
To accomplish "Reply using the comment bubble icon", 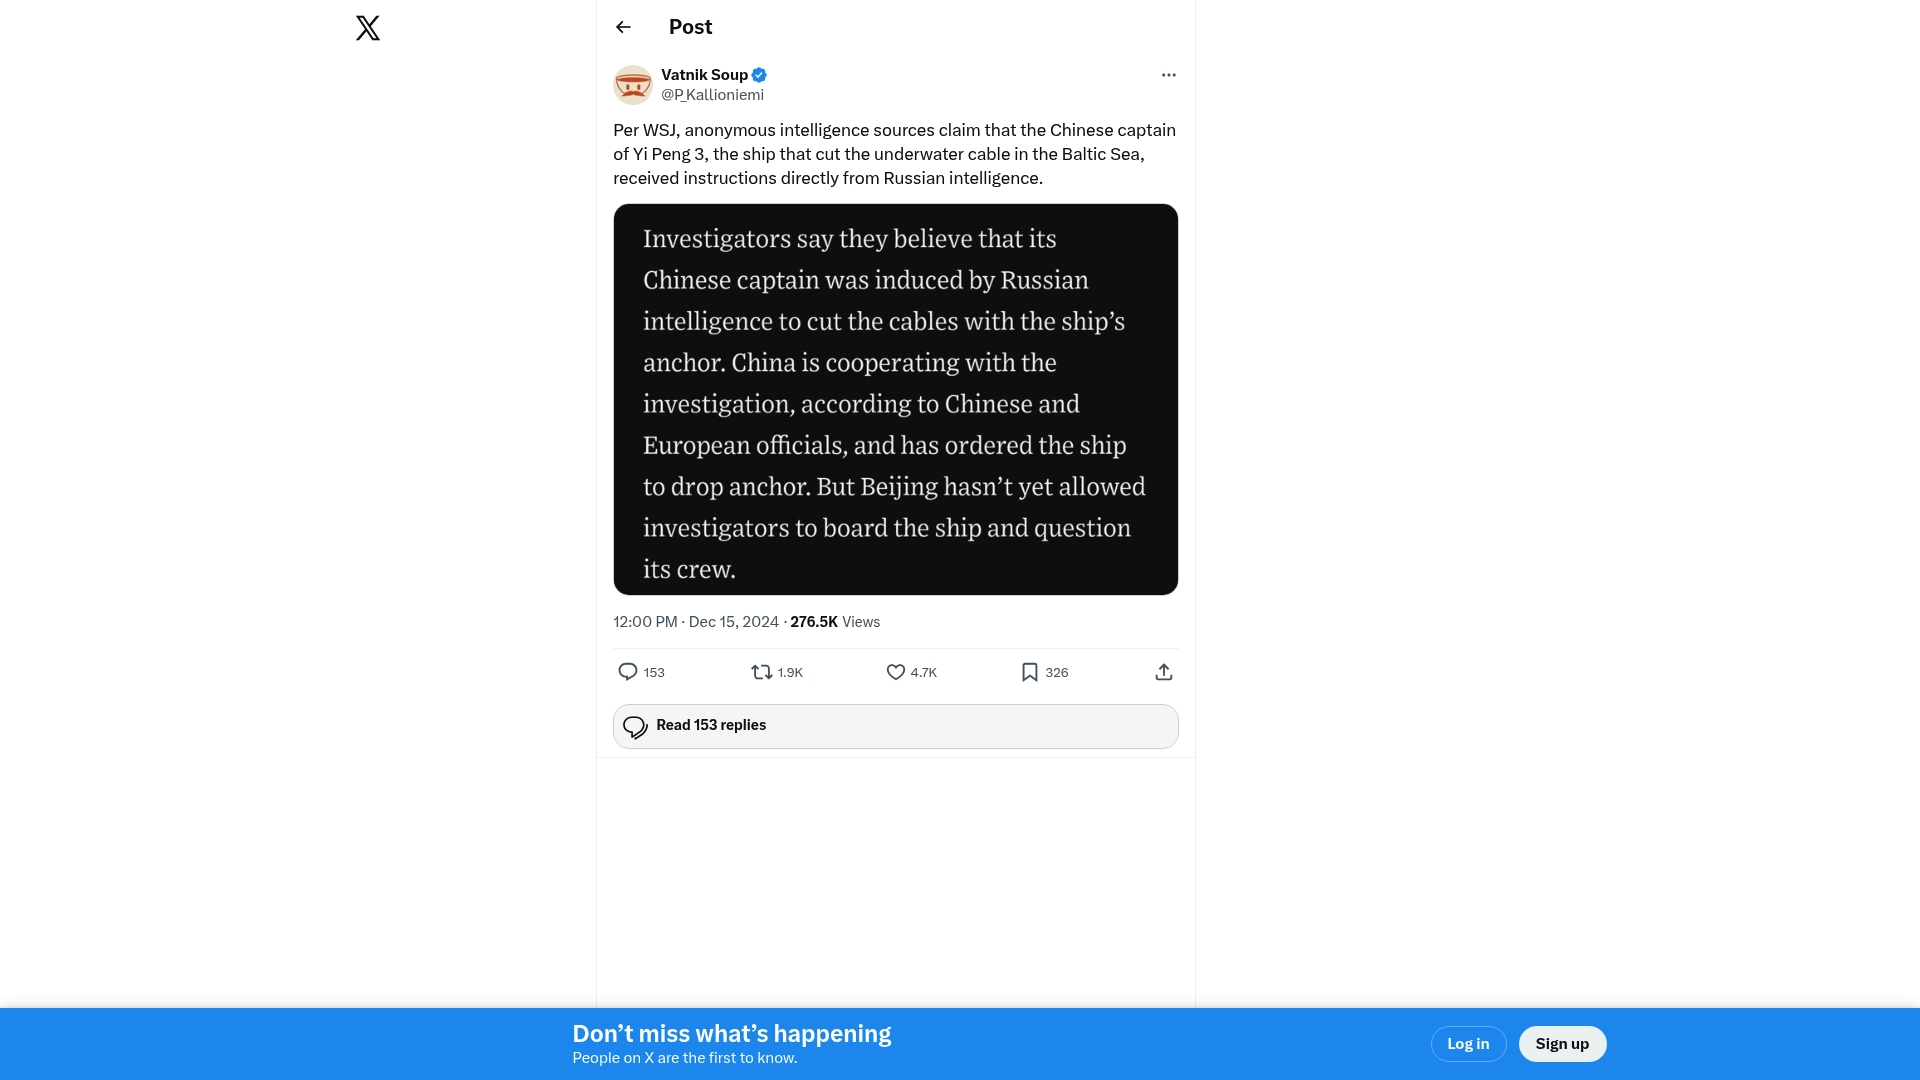I will 628,672.
